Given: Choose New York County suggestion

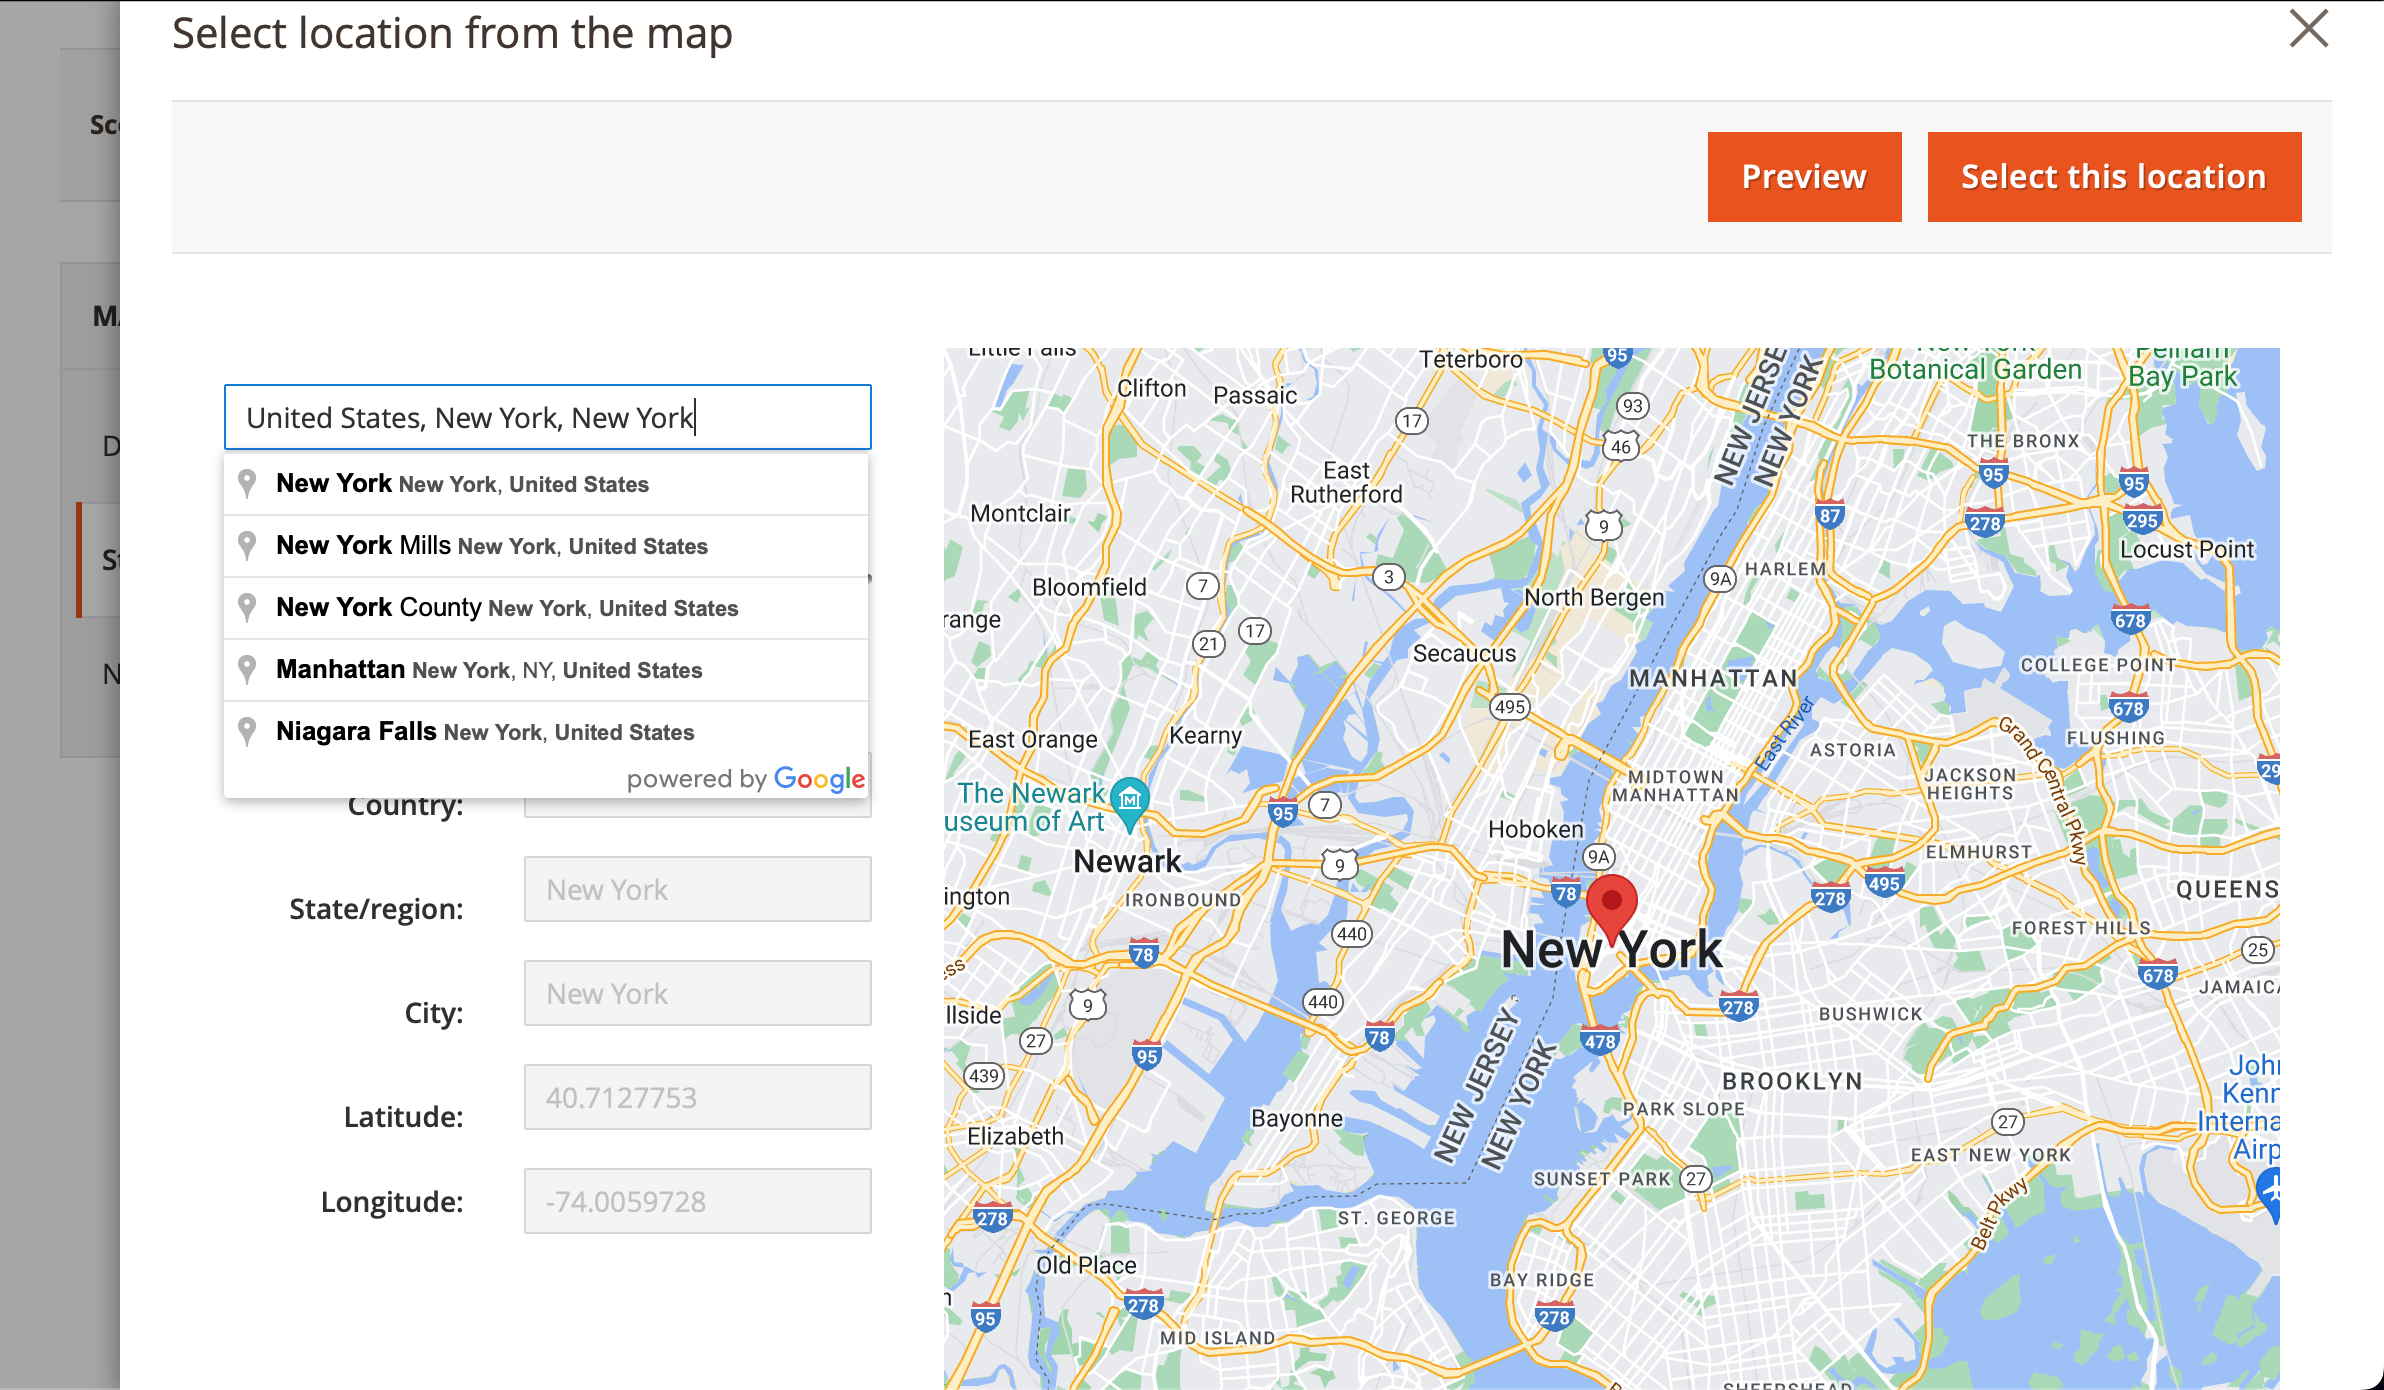Looking at the screenshot, I should [546, 608].
